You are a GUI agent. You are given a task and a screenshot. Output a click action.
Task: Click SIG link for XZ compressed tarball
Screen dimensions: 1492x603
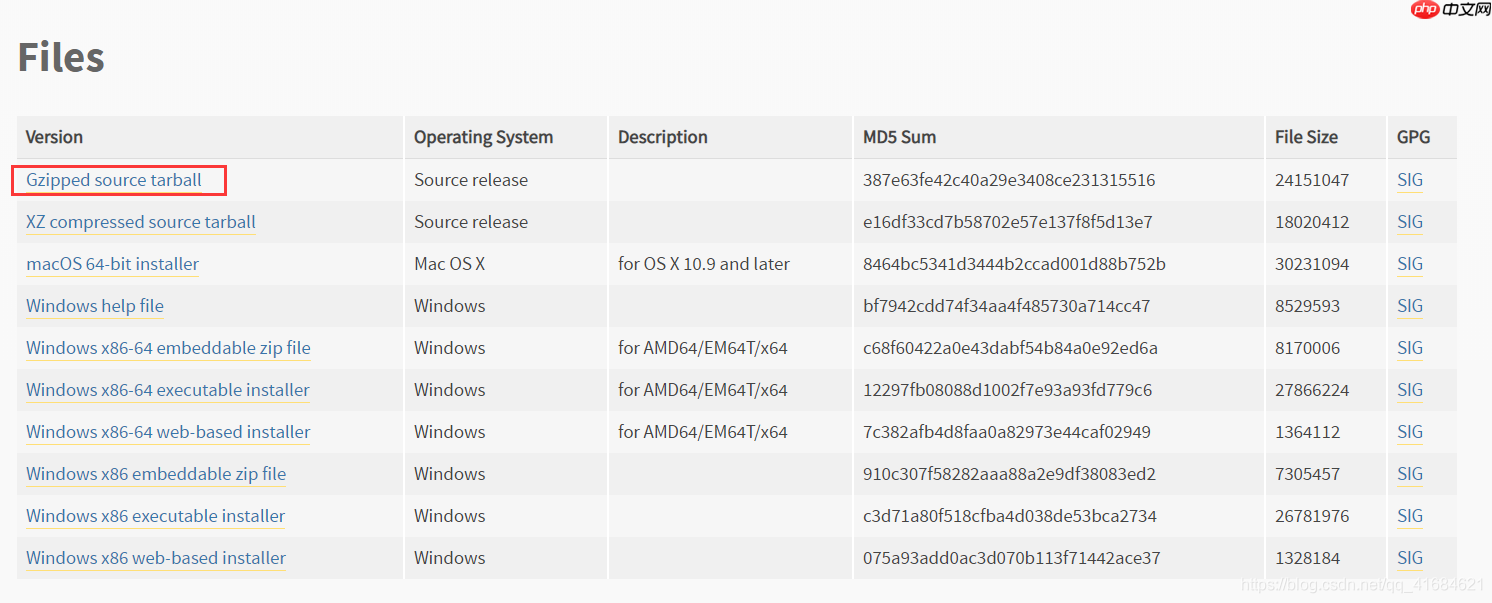pyautogui.click(x=1410, y=222)
